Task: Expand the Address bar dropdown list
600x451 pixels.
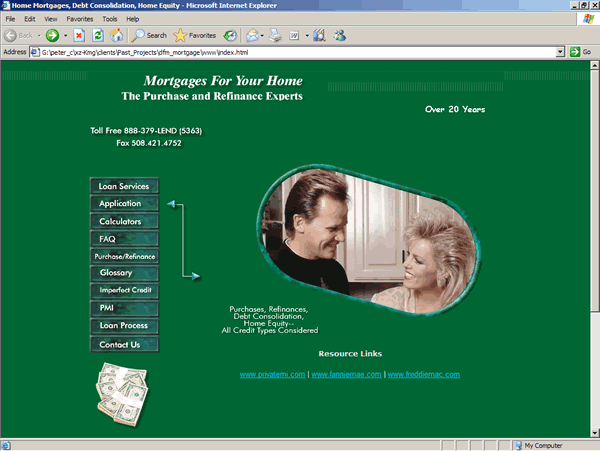Action: click(560, 52)
